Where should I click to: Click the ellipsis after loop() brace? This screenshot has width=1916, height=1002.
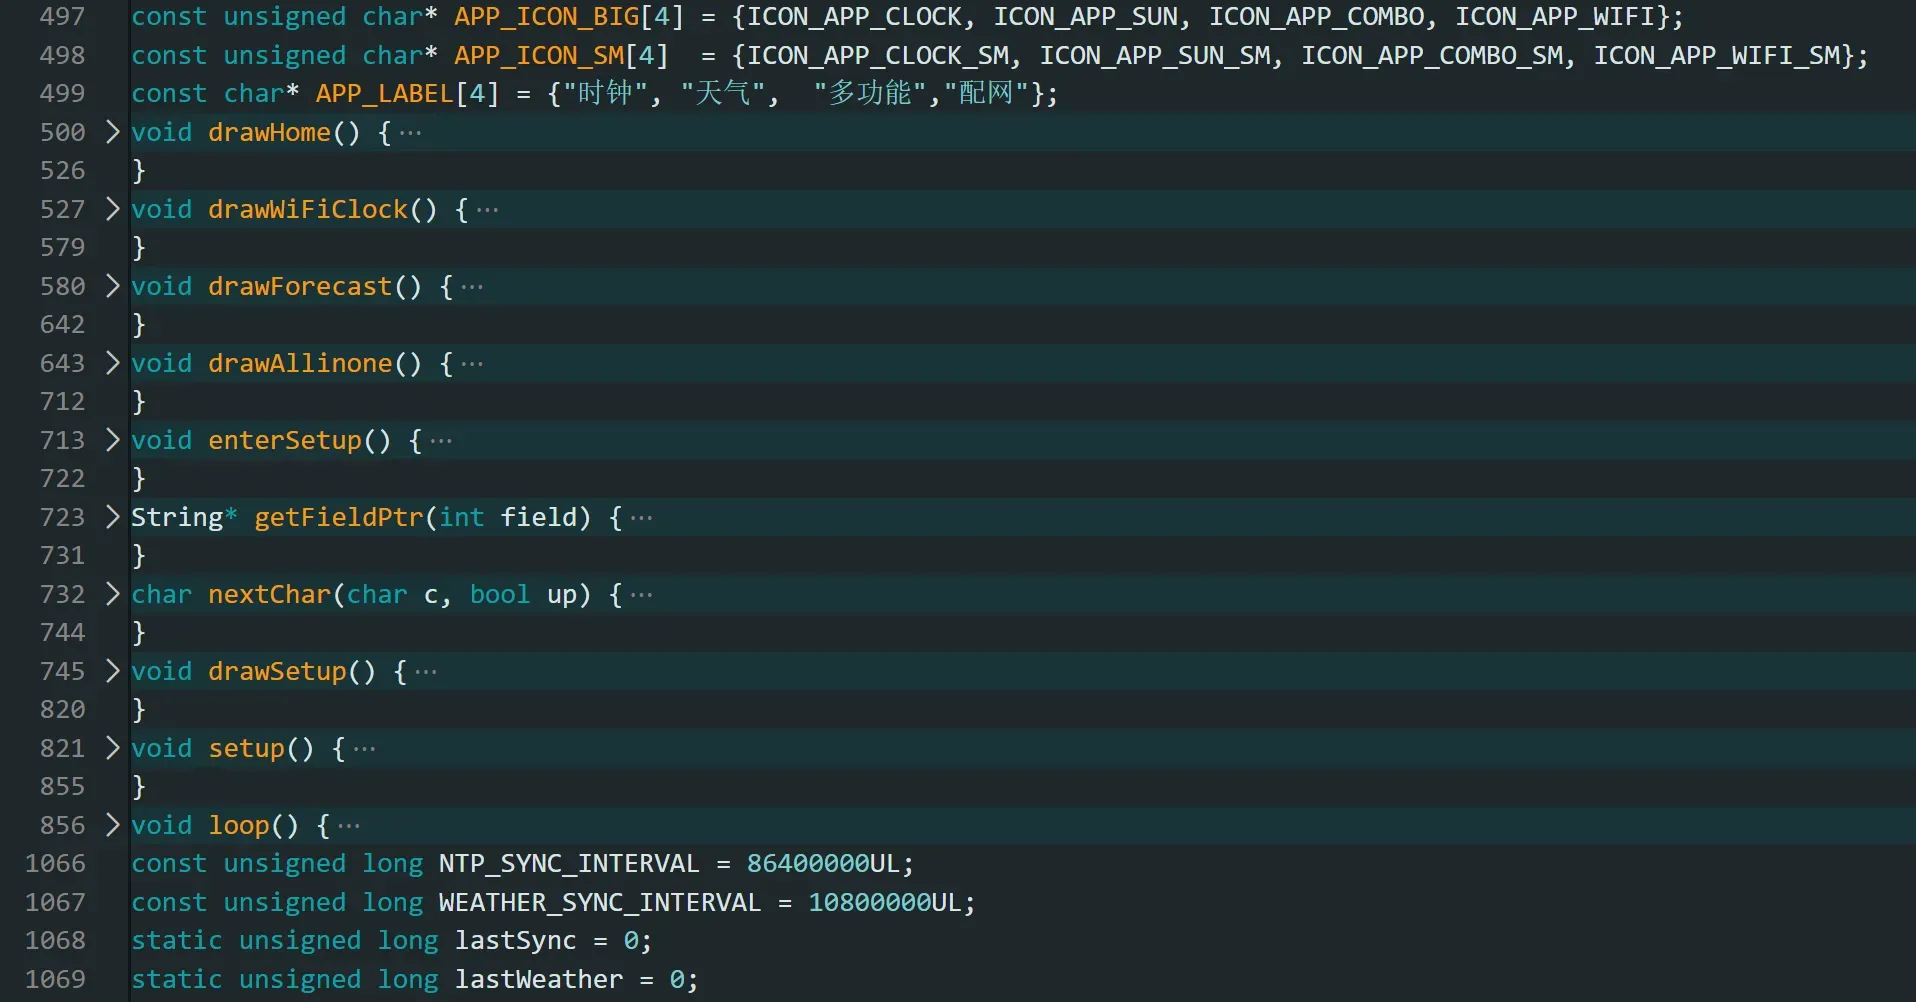349,826
